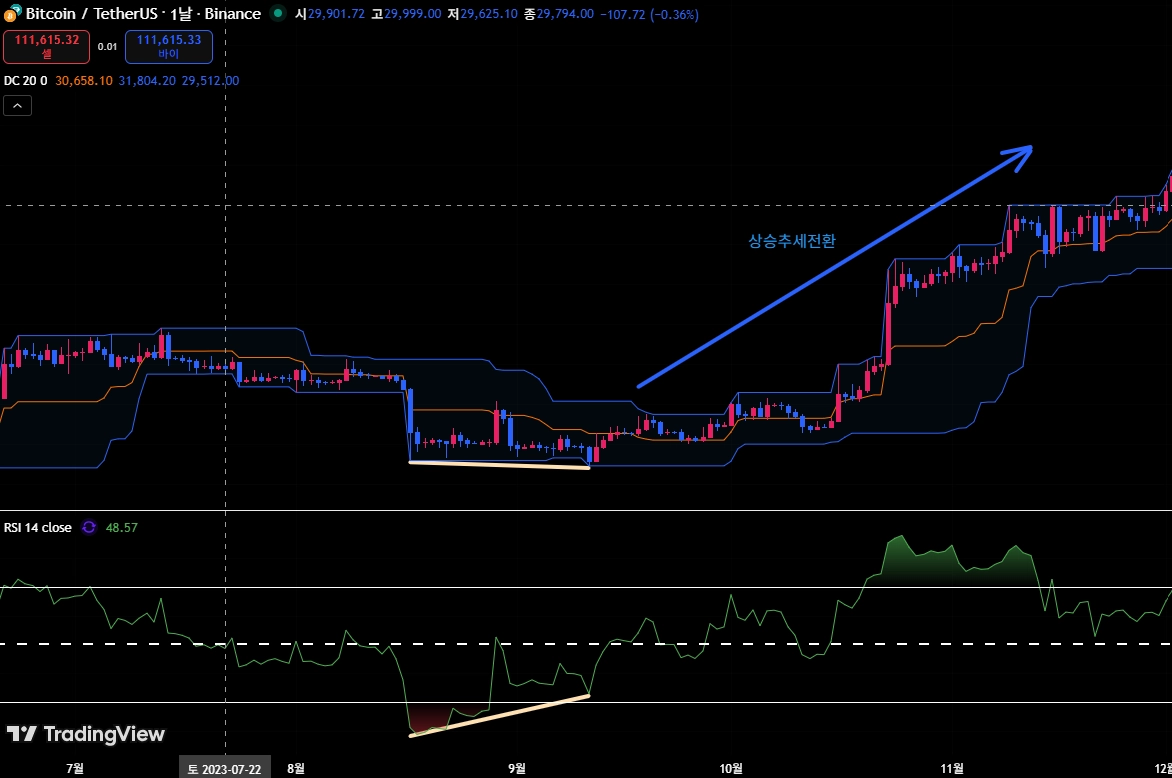Screen dimensions: 1172x778
Task: Click the 1날 interval label in title
Action: click(182, 13)
